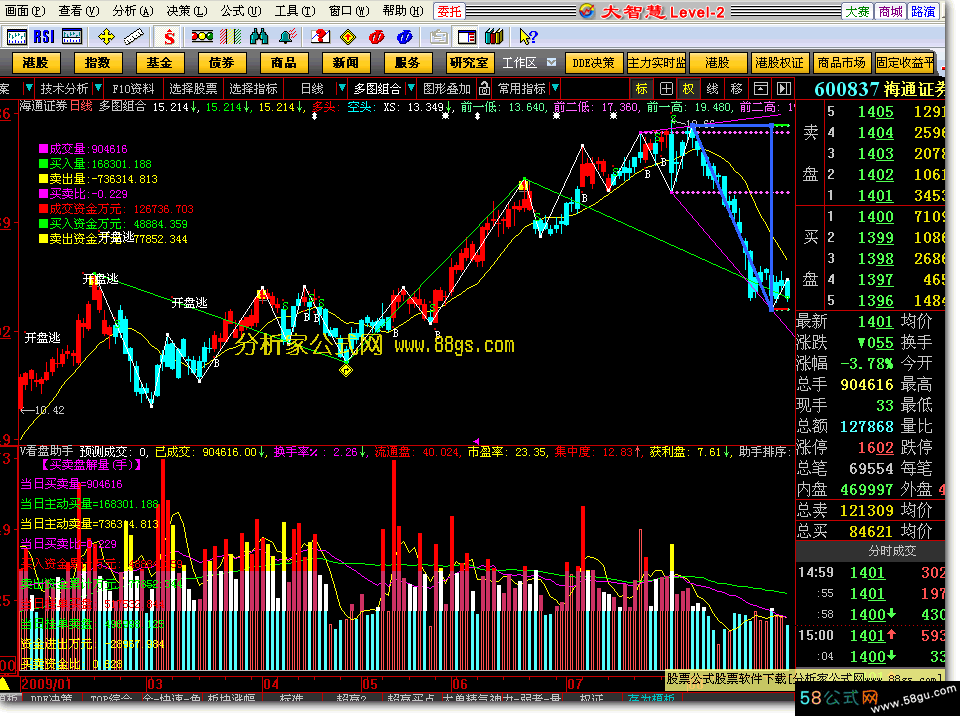Click the 商品市场 button

842,62
